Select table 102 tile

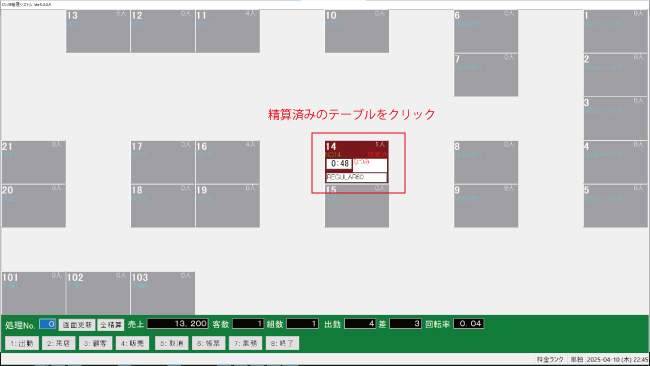(x=98, y=293)
